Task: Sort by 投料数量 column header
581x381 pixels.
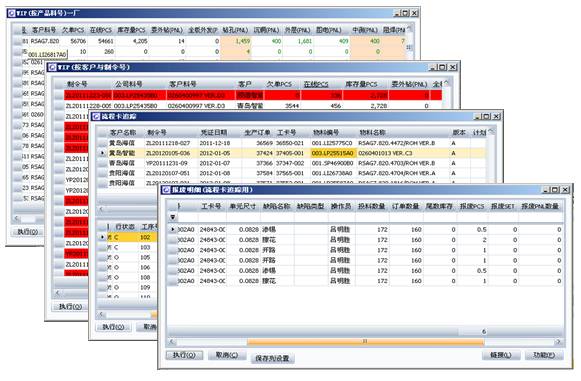Action: tap(371, 206)
